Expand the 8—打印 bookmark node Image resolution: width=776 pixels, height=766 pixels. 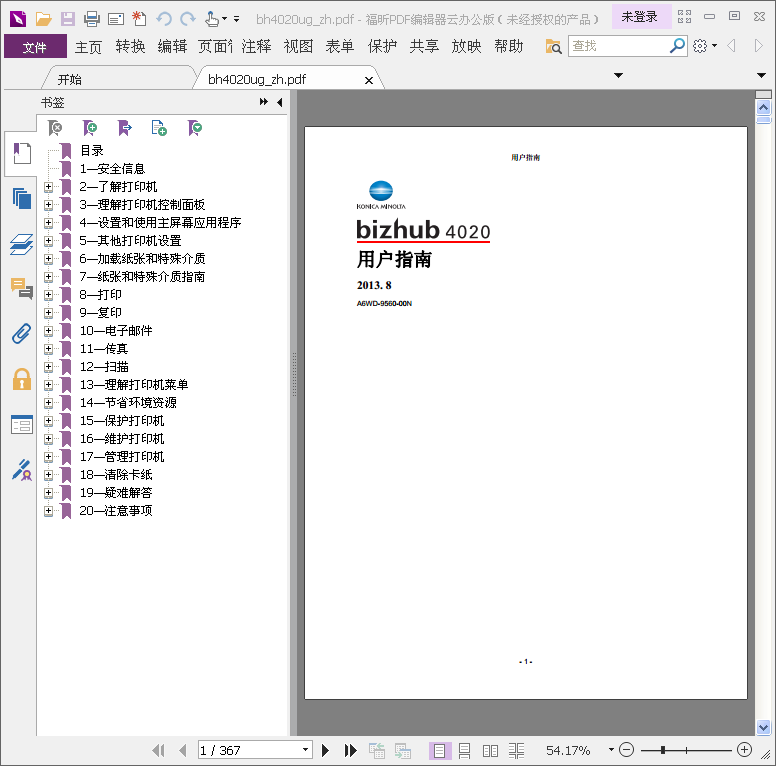point(48,295)
